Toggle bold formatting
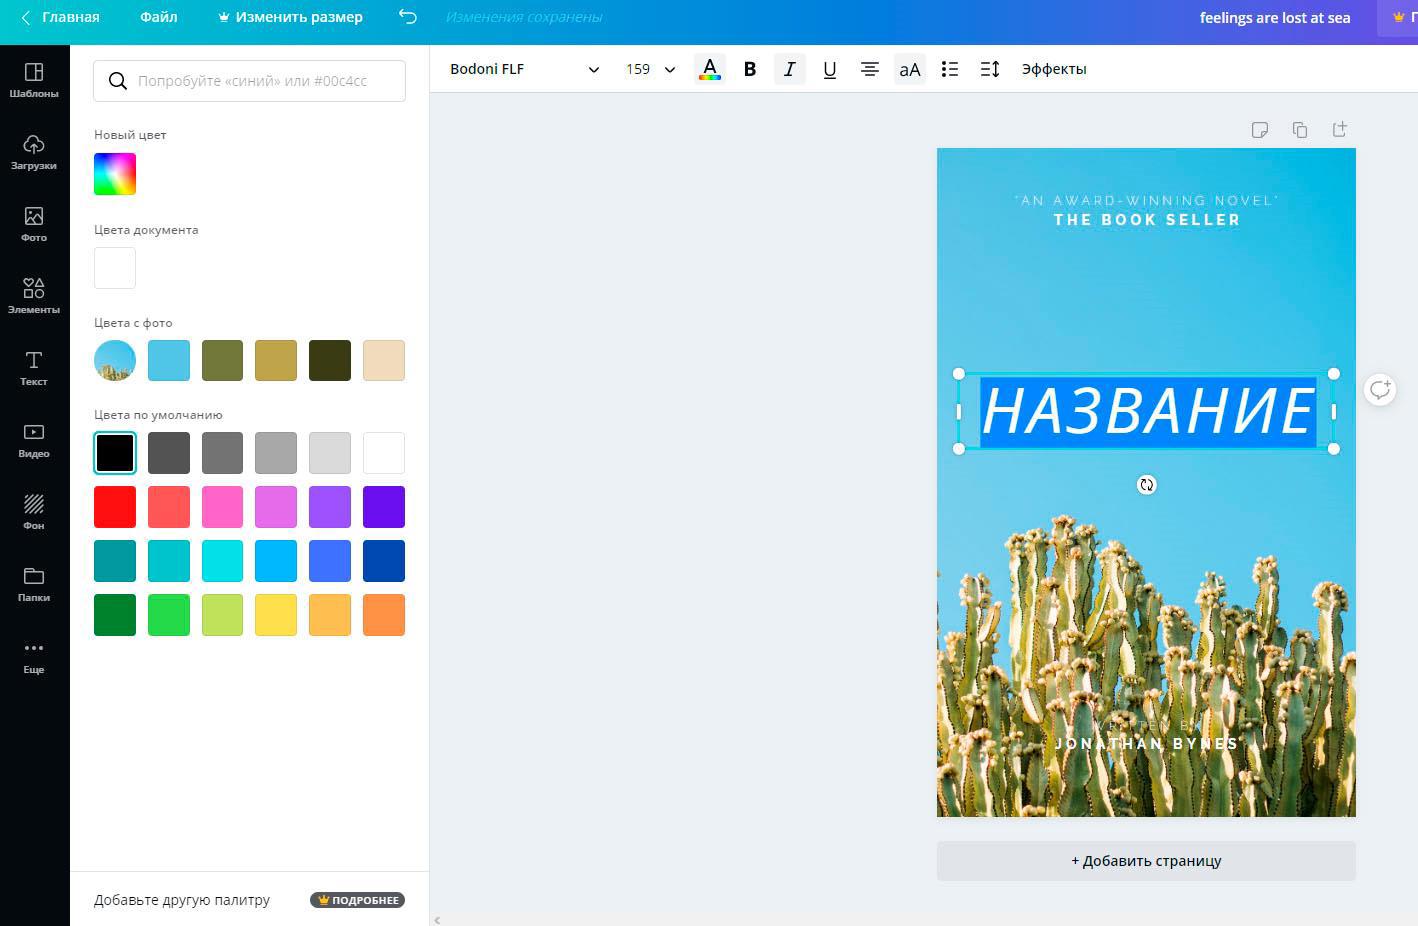Screen dimensions: 1418x926 pos(750,69)
